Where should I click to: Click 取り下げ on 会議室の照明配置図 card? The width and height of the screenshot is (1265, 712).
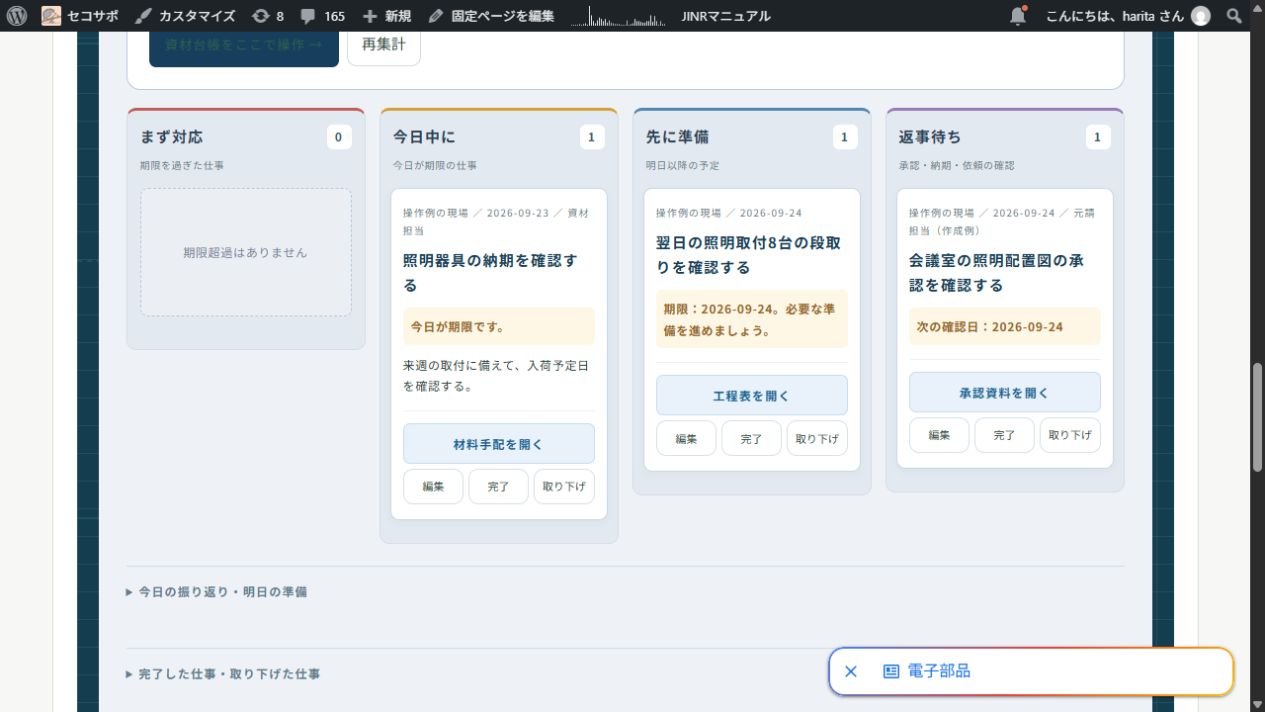coord(1070,435)
